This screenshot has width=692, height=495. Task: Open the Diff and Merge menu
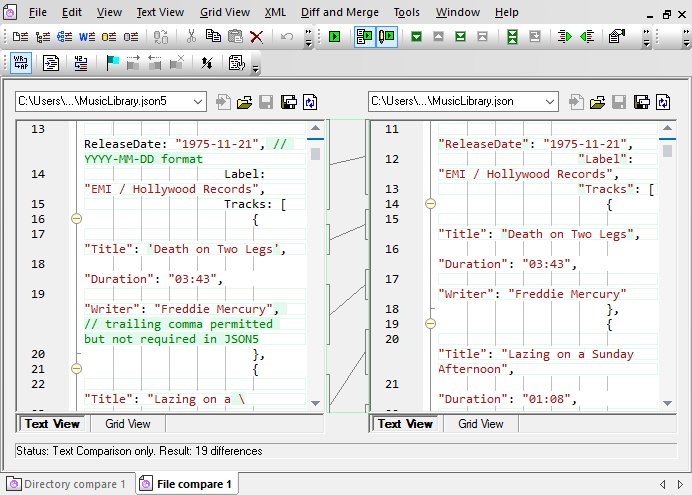click(339, 12)
